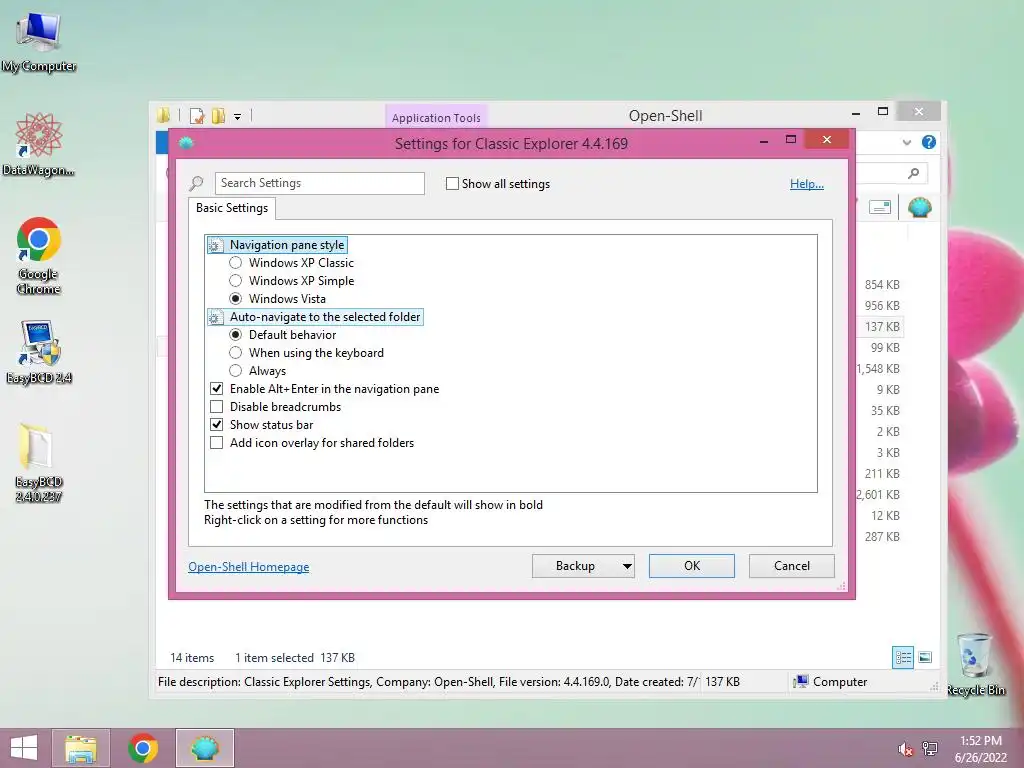Click the Settings dialog title shell icon

[186, 143]
